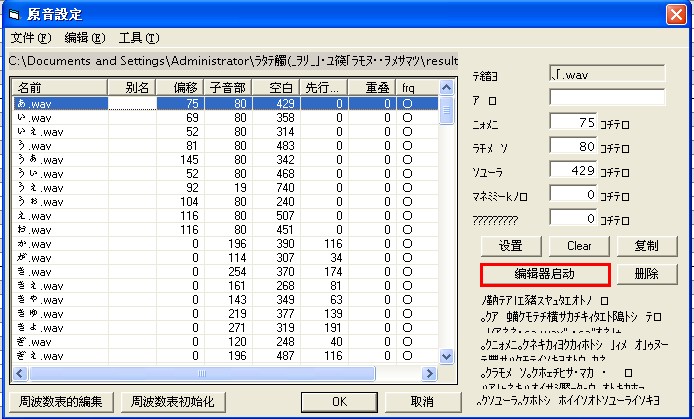Click the 设置 button
The image size is (694, 419).
coord(511,246)
